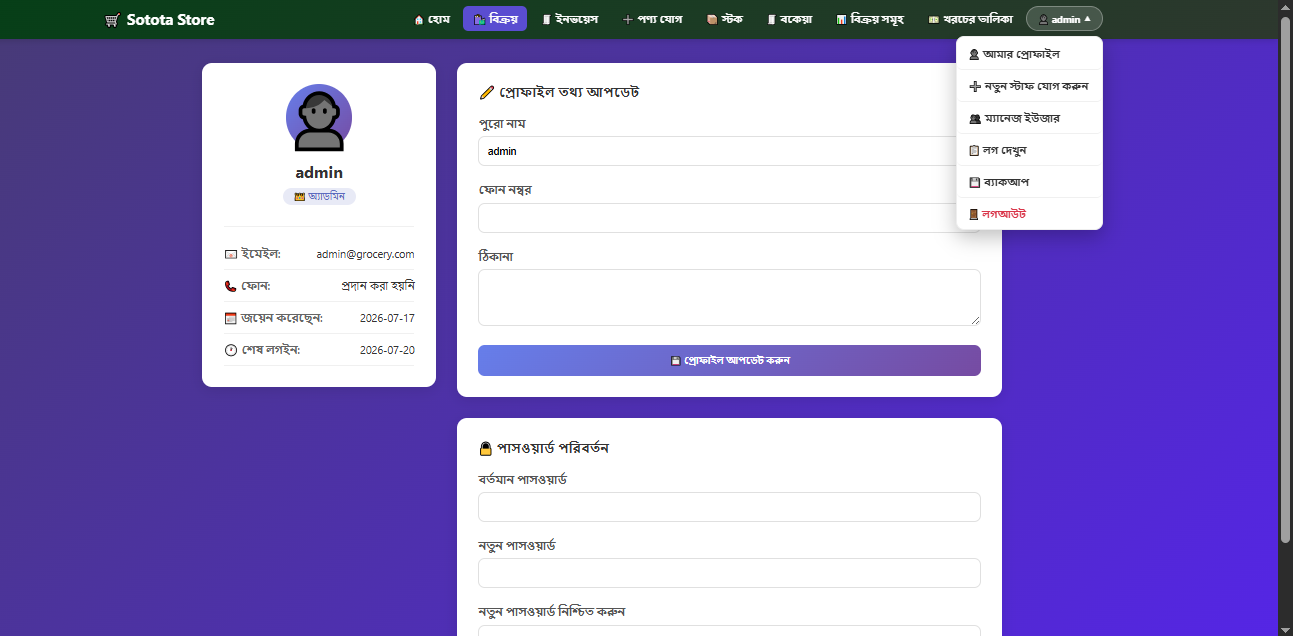Image resolution: width=1293 pixels, height=636 pixels.
Task: Click the অ্যাডমিন role badge
Action: click(319, 197)
